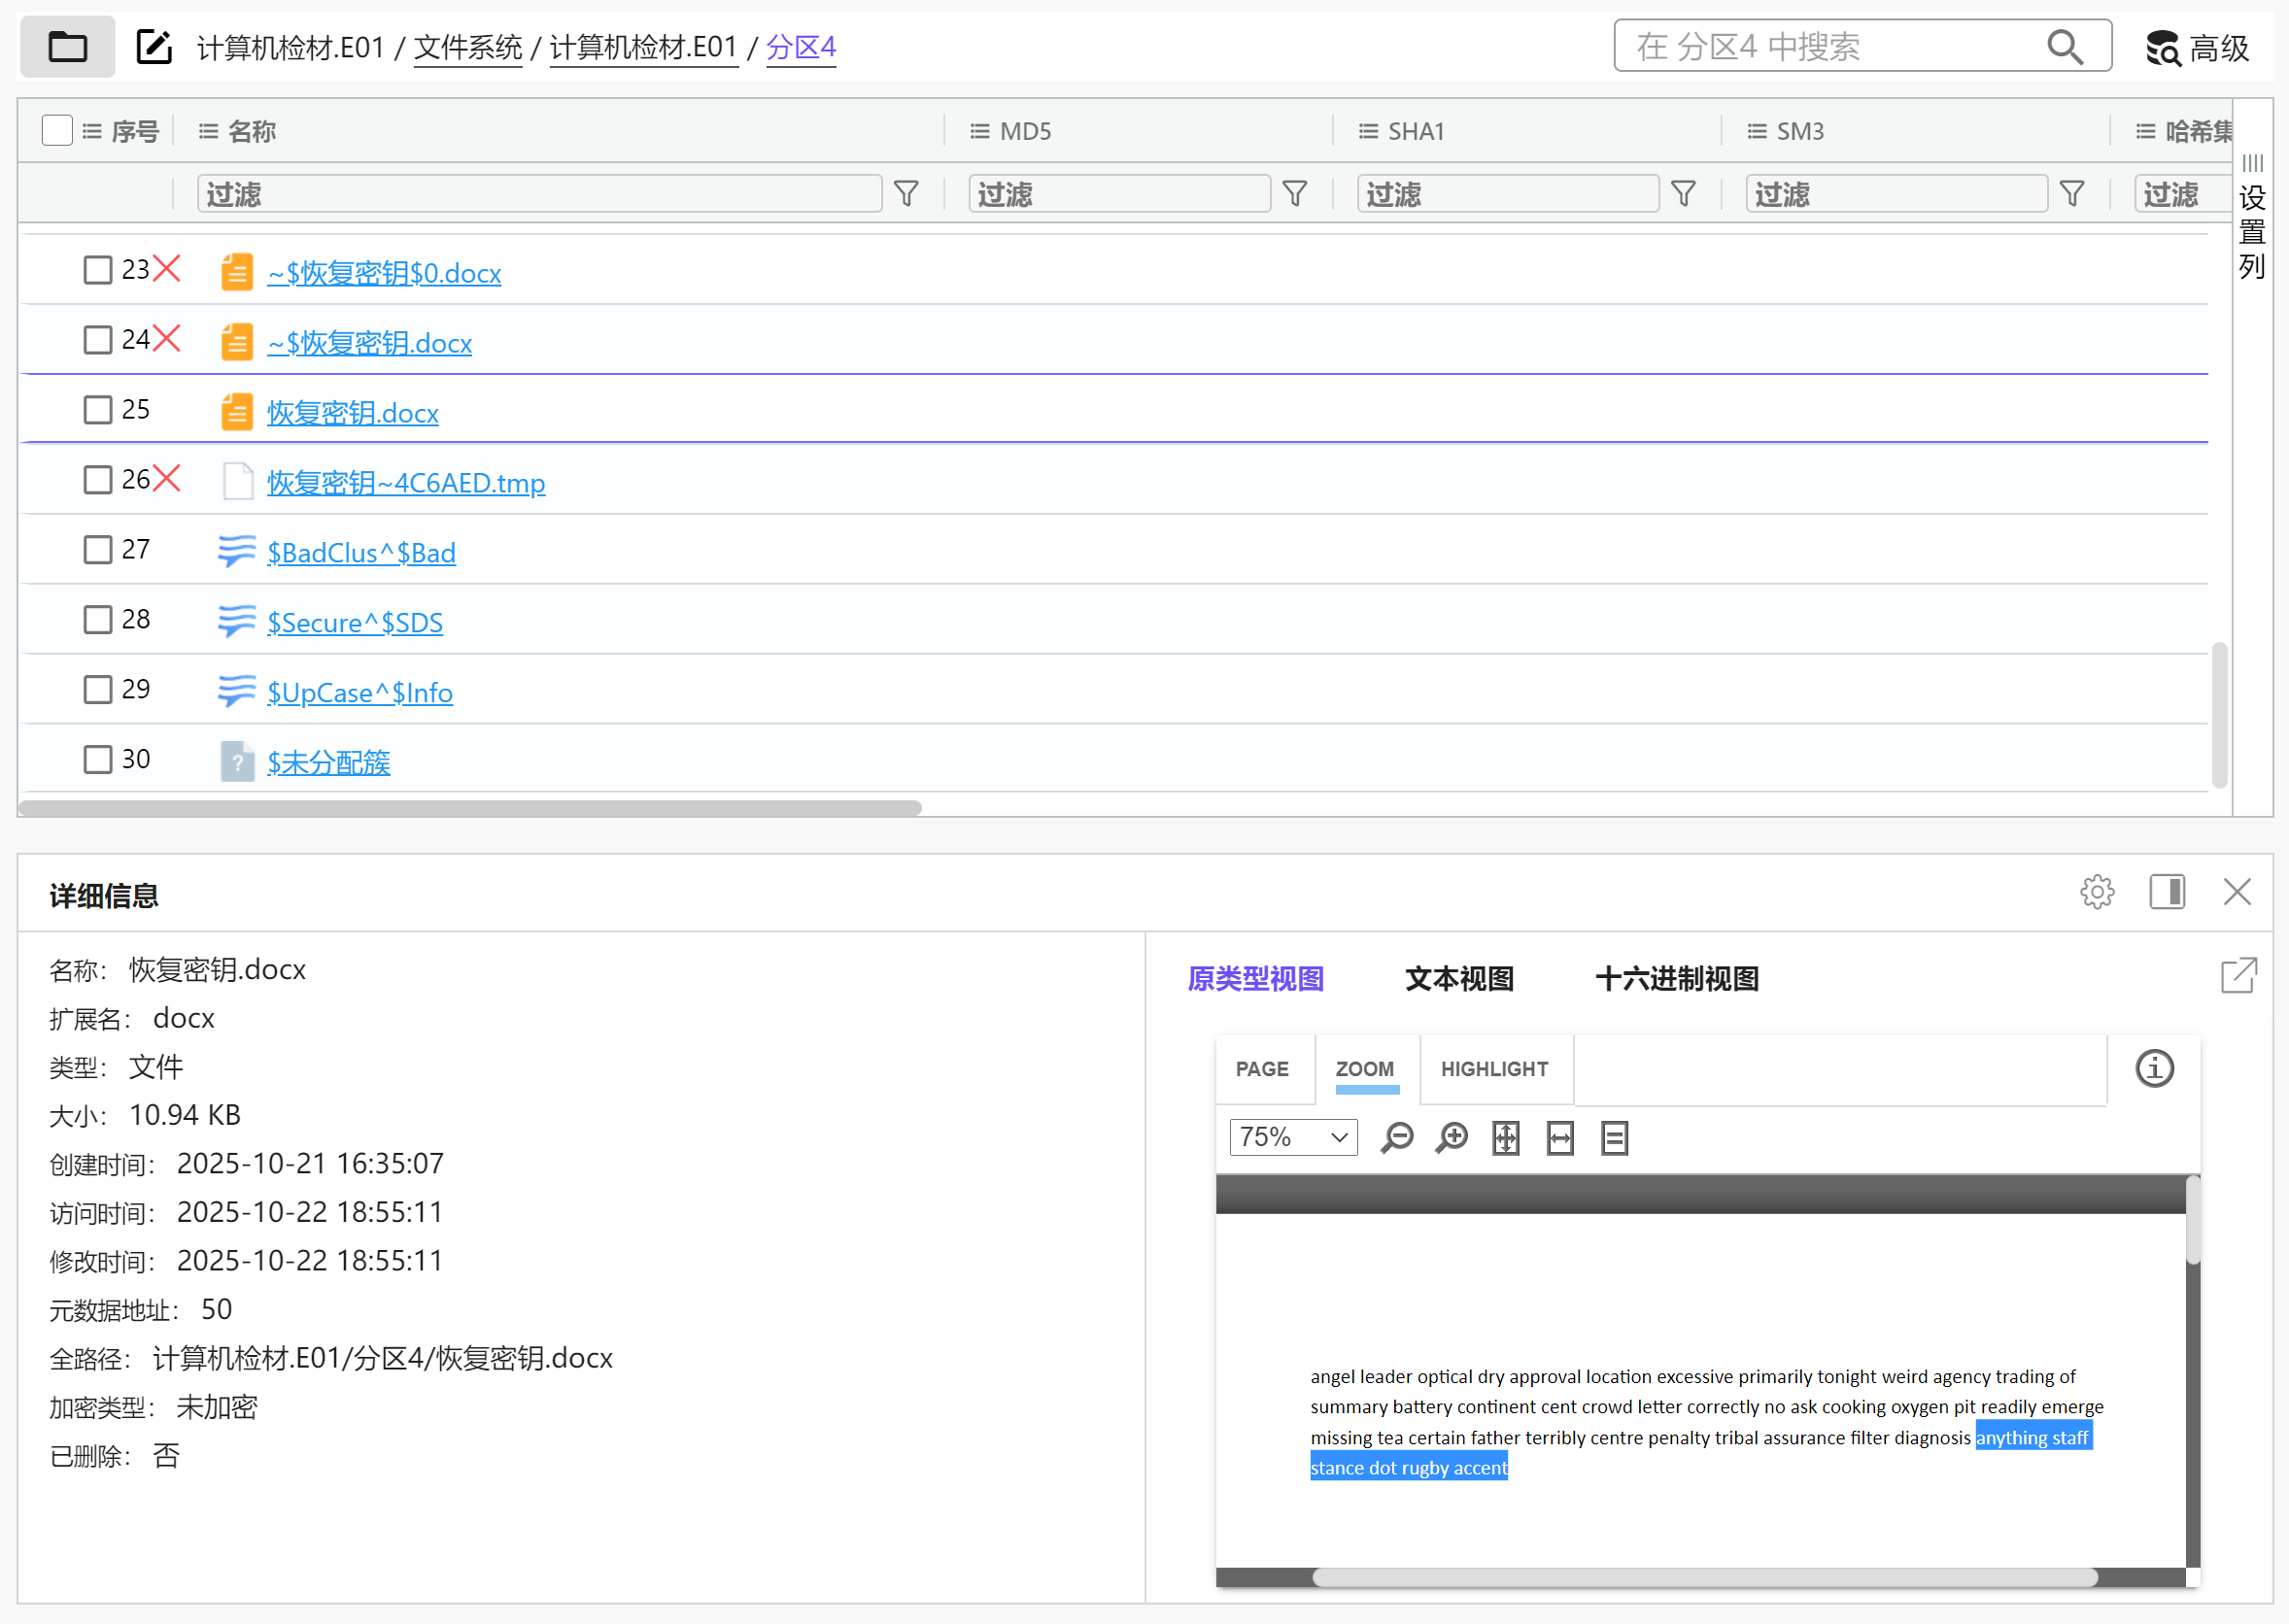Click the search magnifier icon
This screenshot has width=2289, height=1624.
(2064, 47)
